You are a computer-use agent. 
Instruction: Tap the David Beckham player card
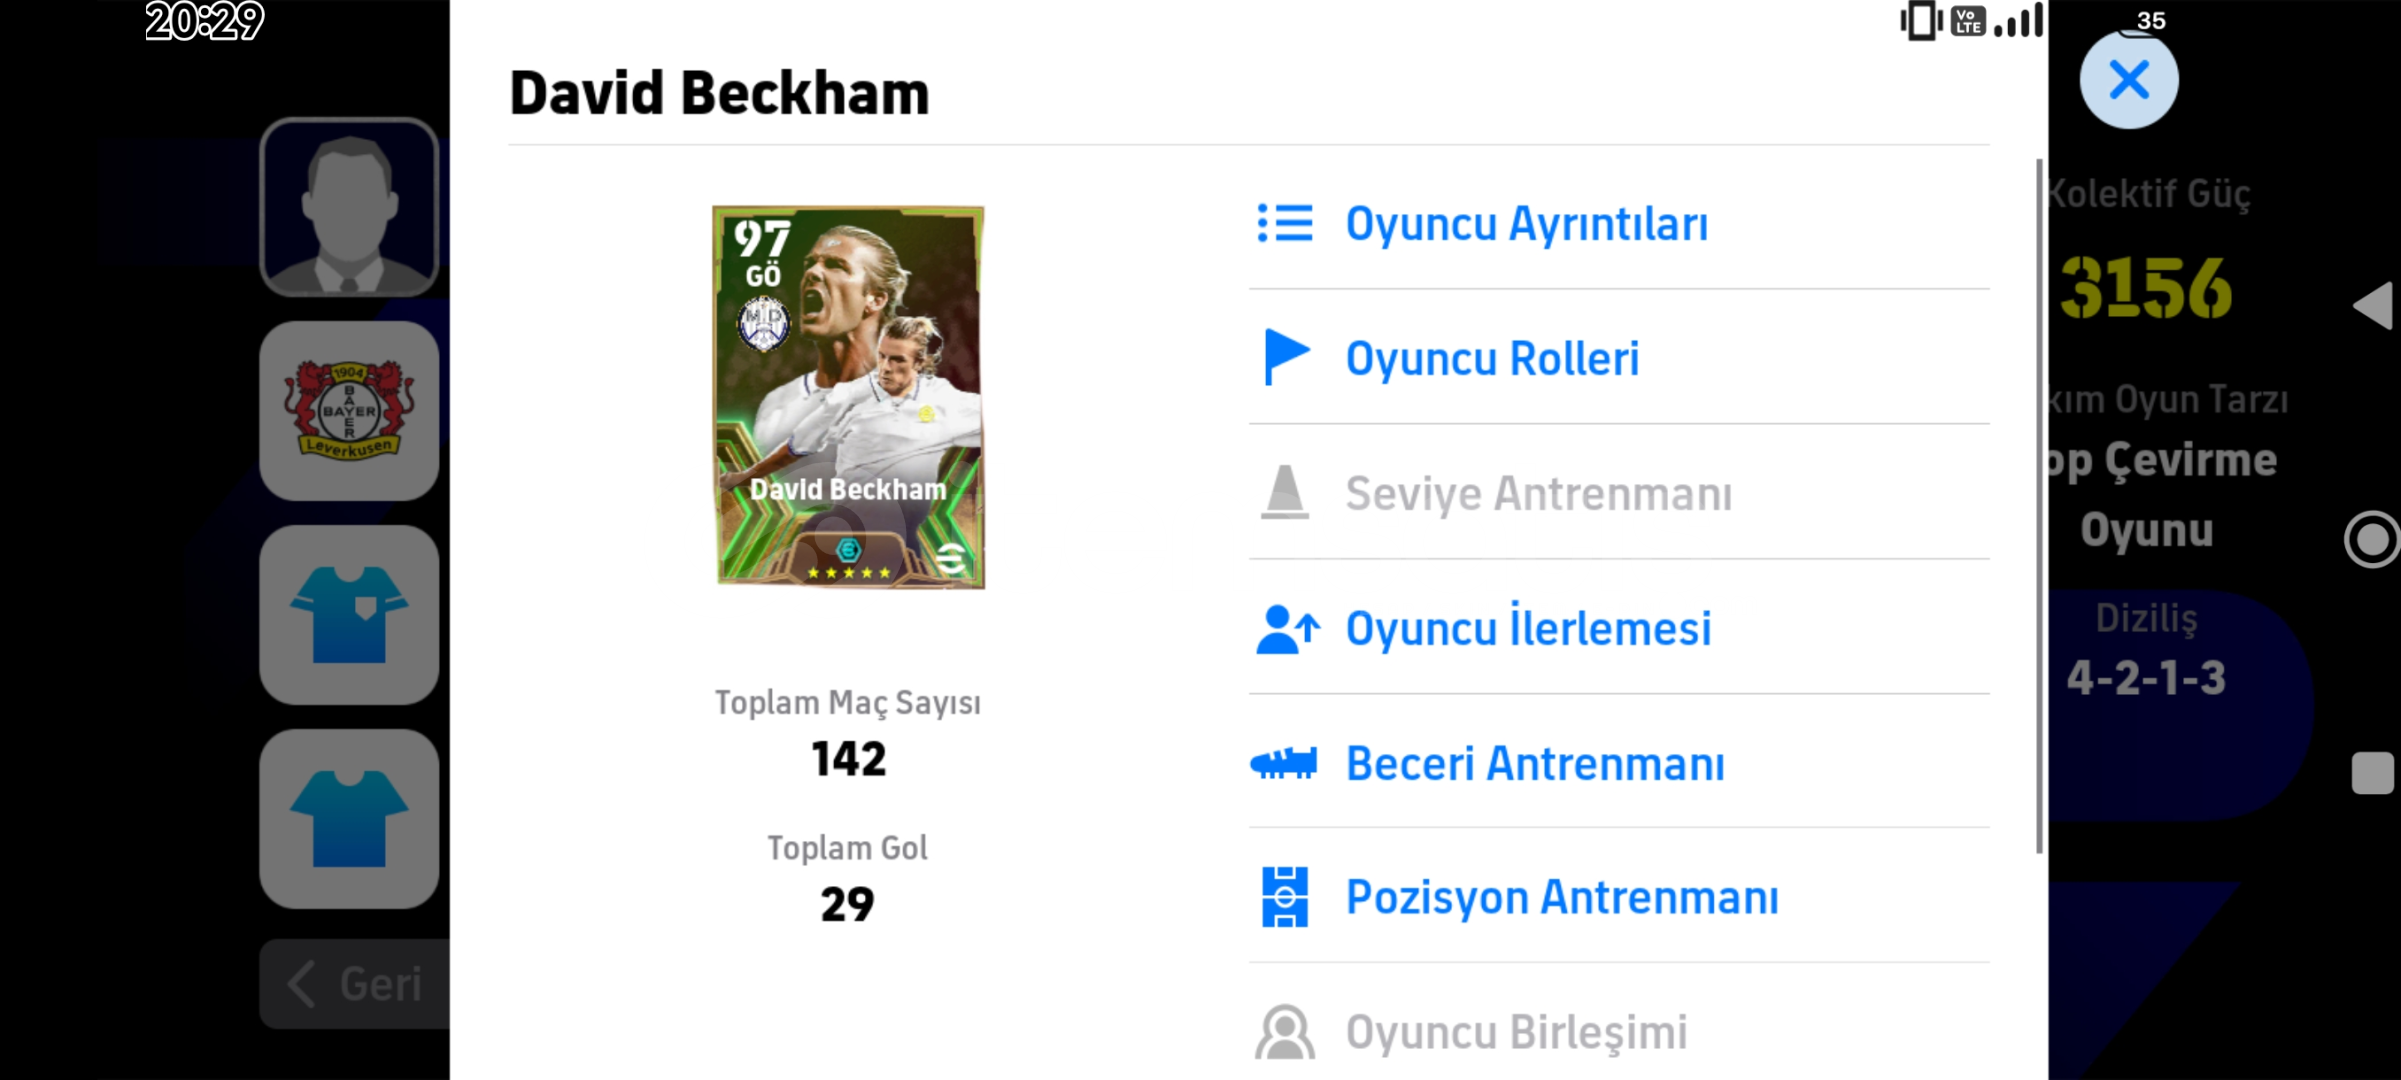tap(849, 397)
